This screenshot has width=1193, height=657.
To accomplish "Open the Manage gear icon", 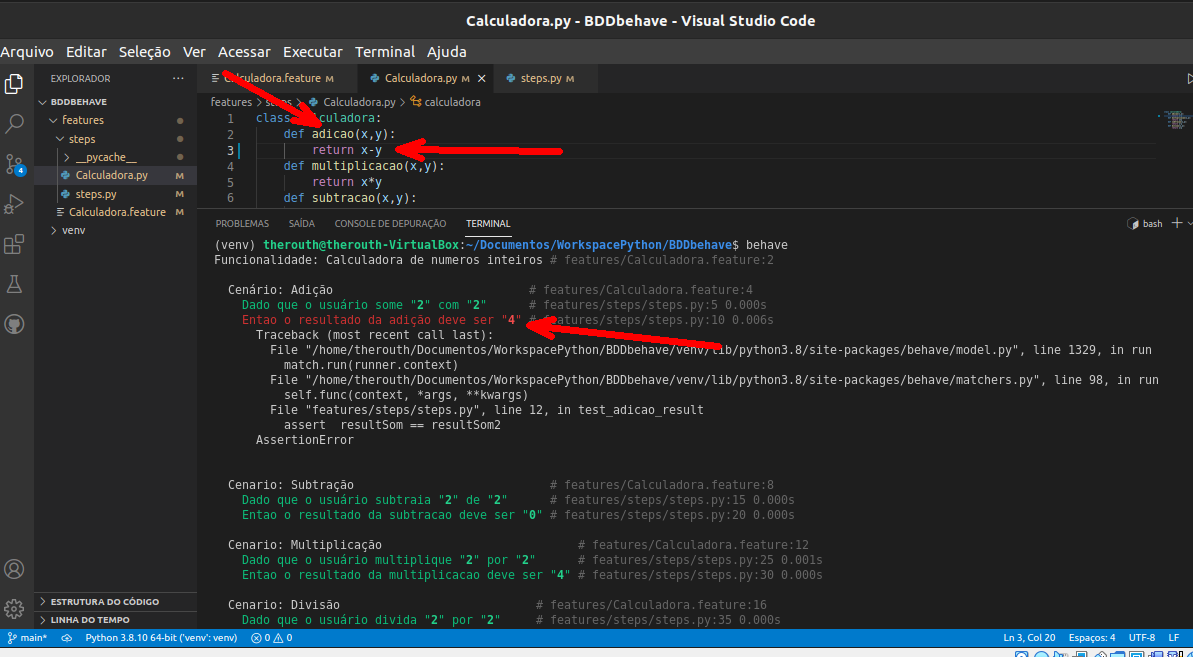I will click(13, 607).
